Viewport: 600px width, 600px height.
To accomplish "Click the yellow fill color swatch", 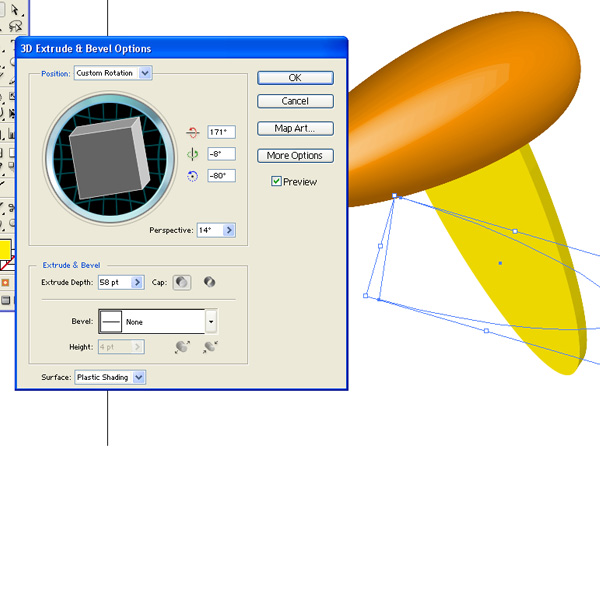I will point(5,250).
